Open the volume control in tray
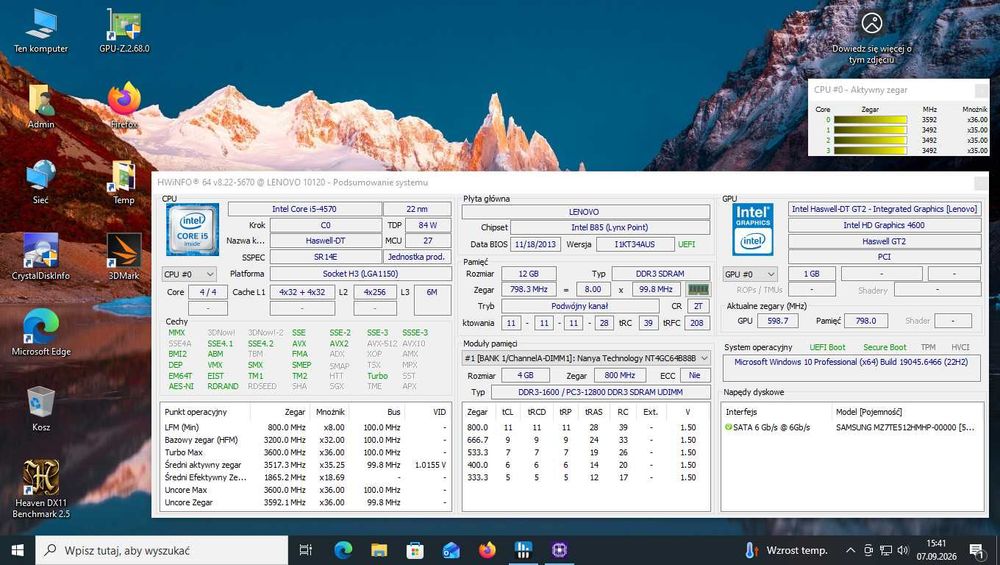This screenshot has width=1000, height=565. [x=902, y=550]
